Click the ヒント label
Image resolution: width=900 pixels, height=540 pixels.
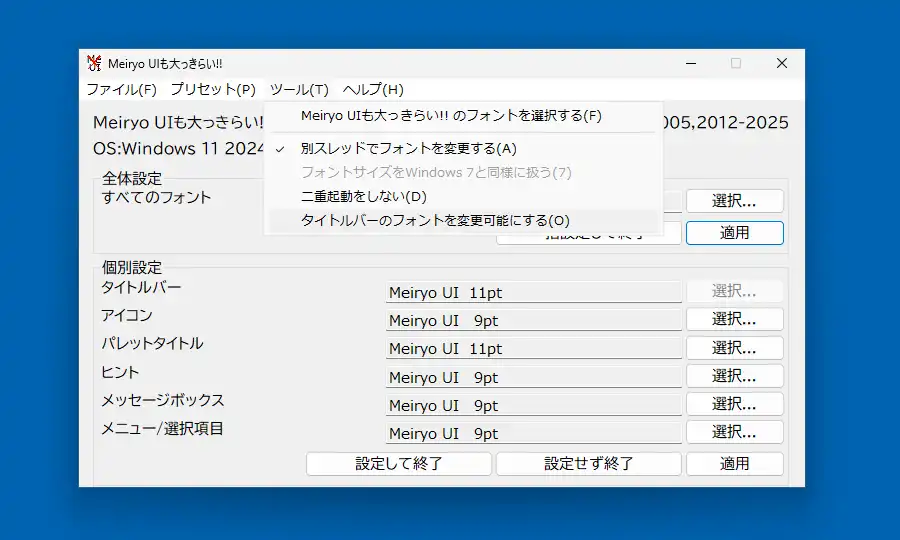[x=120, y=372]
